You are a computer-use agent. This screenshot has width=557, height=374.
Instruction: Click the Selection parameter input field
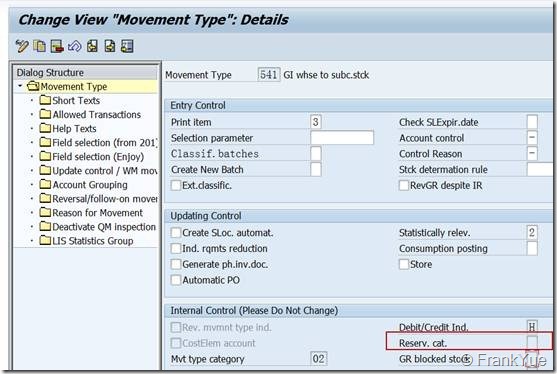coord(342,138)
